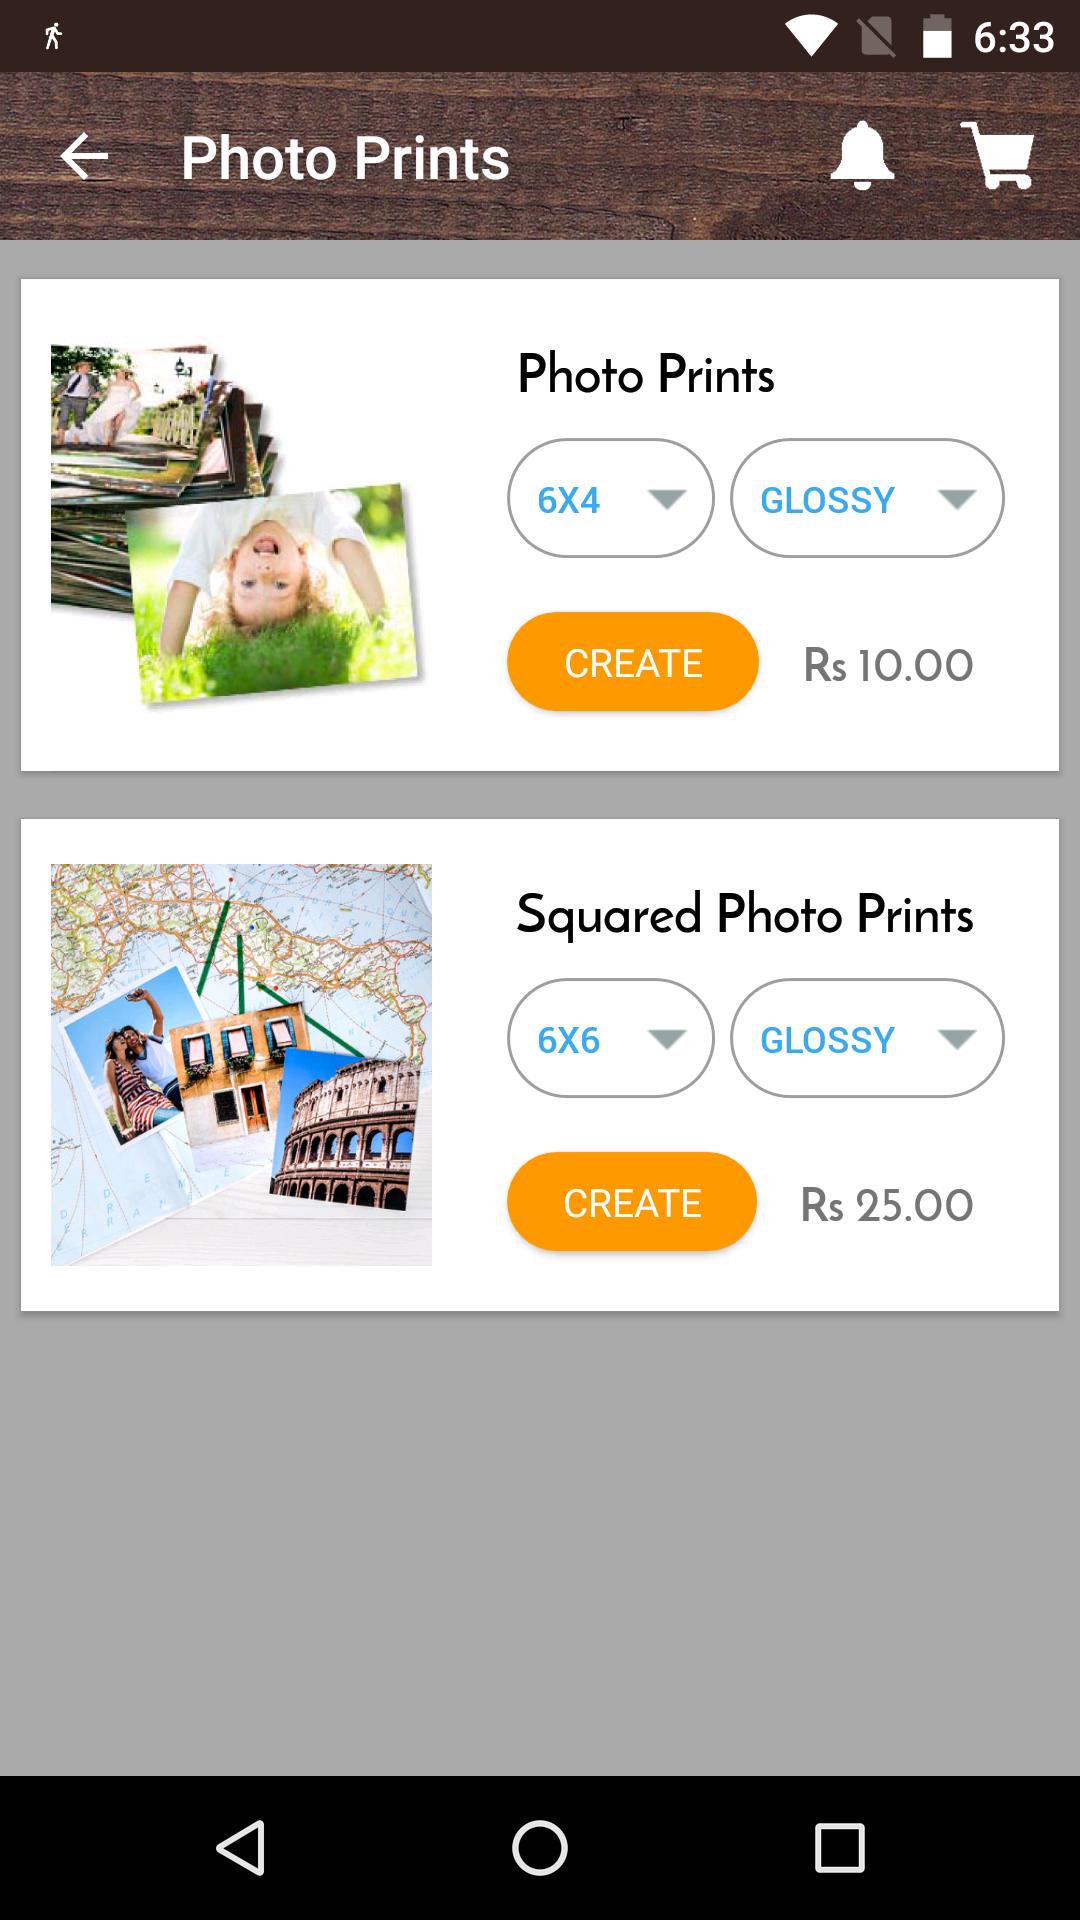The width and height of the screenshot is (1080, 1920).
Task: Tap the Rs 25.00 price label
Action: [x=886, y=1205]
